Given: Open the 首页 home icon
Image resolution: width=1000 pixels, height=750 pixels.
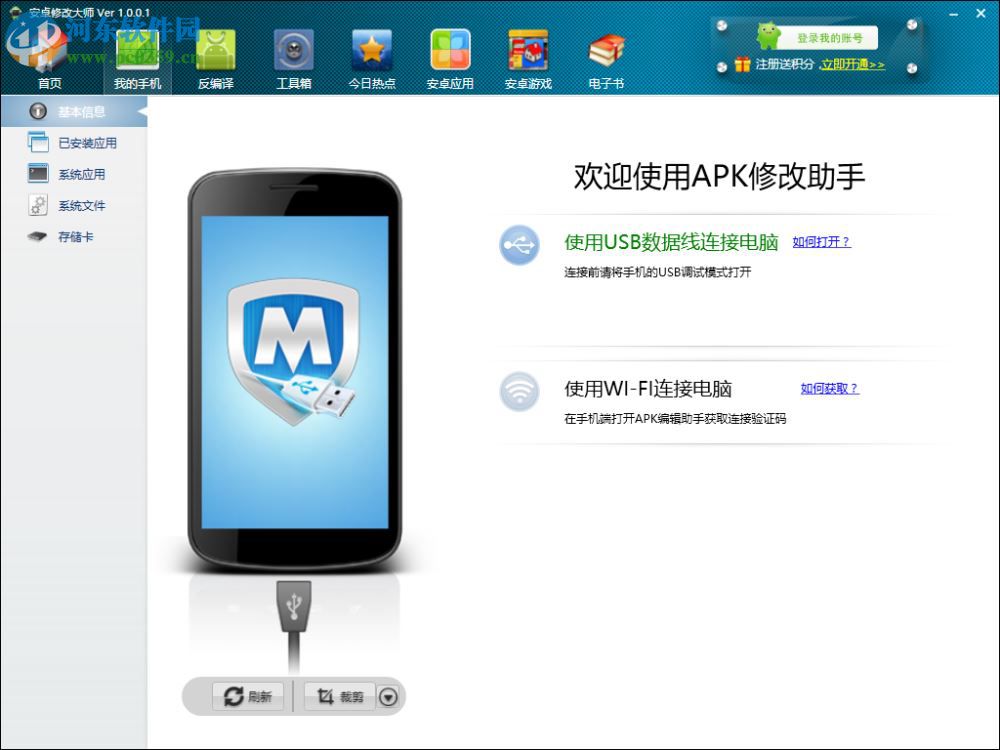Looking at the screenshot, I should tap(49, 51).
